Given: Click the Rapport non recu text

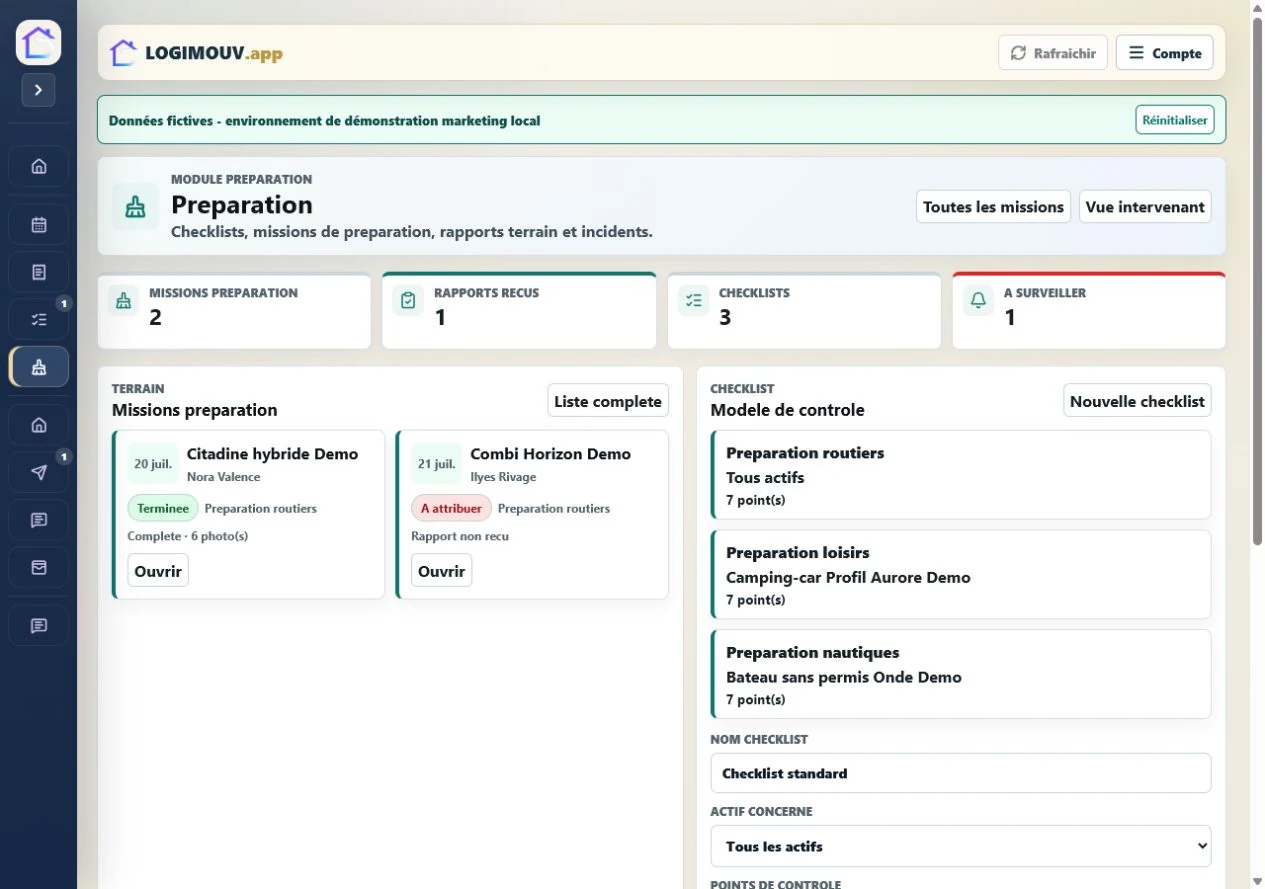Looking at the screenshot, I should 460,536.
